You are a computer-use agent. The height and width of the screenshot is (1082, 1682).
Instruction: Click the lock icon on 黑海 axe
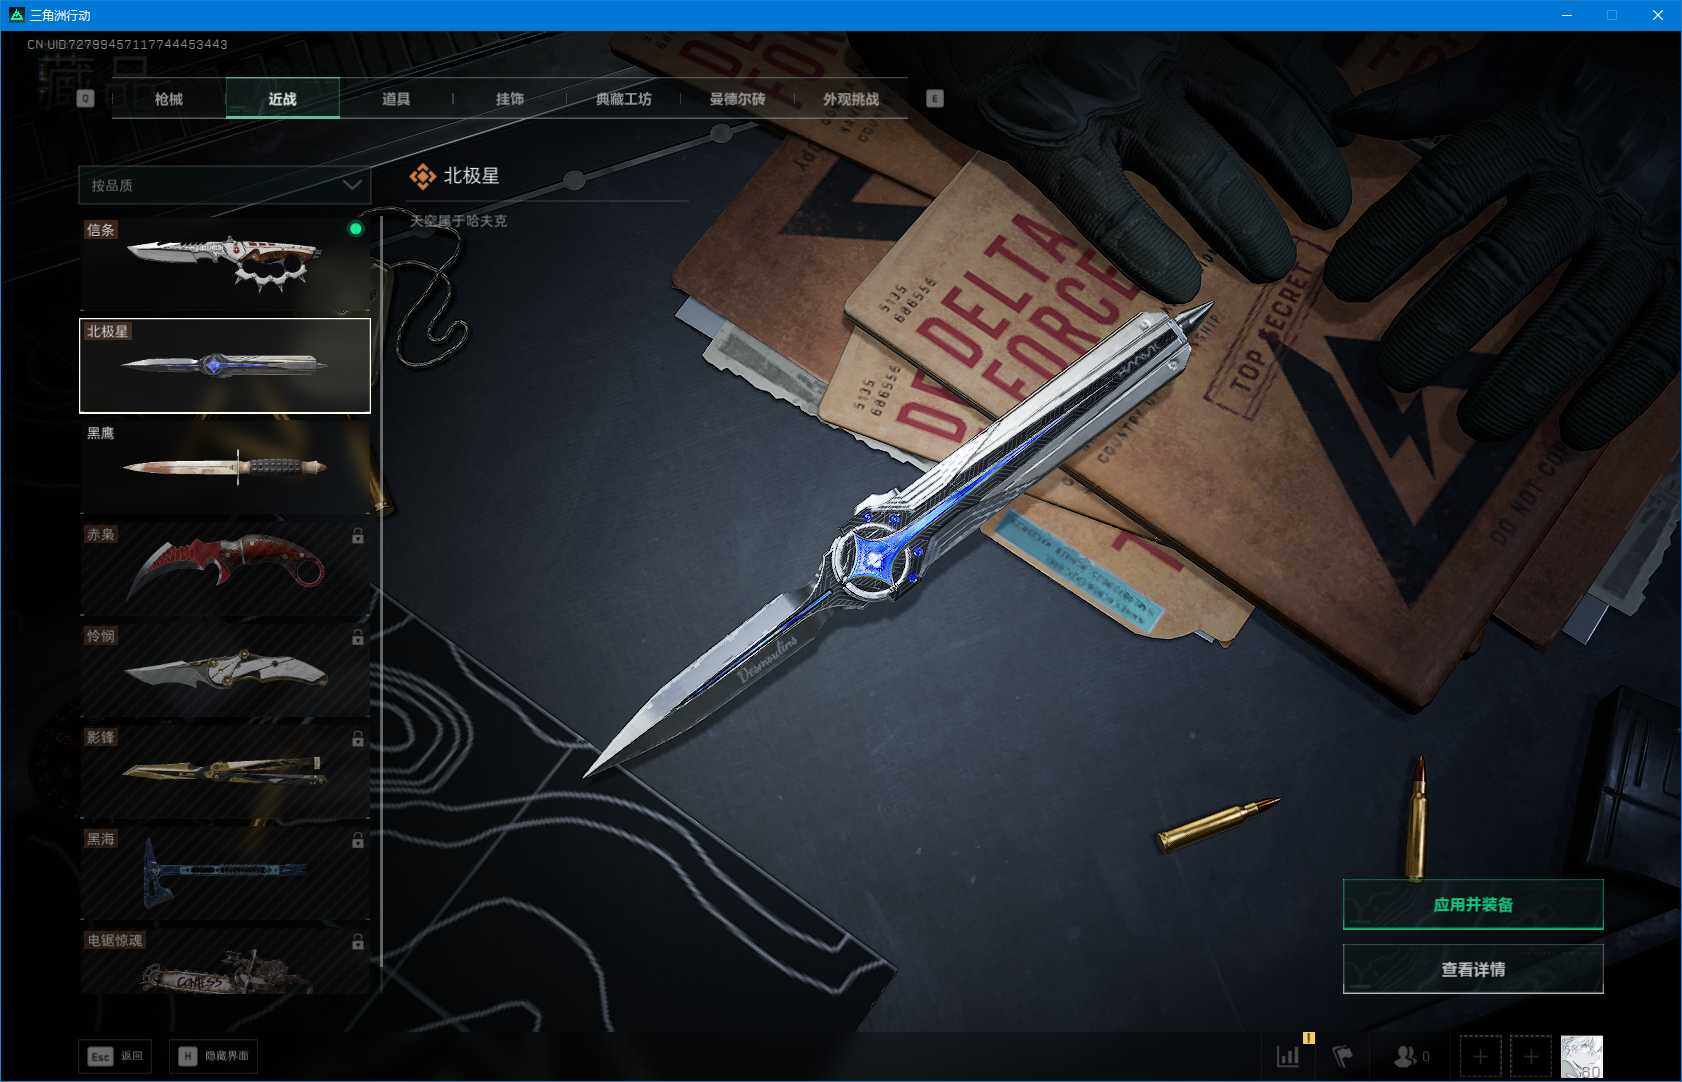coord(357,841)
